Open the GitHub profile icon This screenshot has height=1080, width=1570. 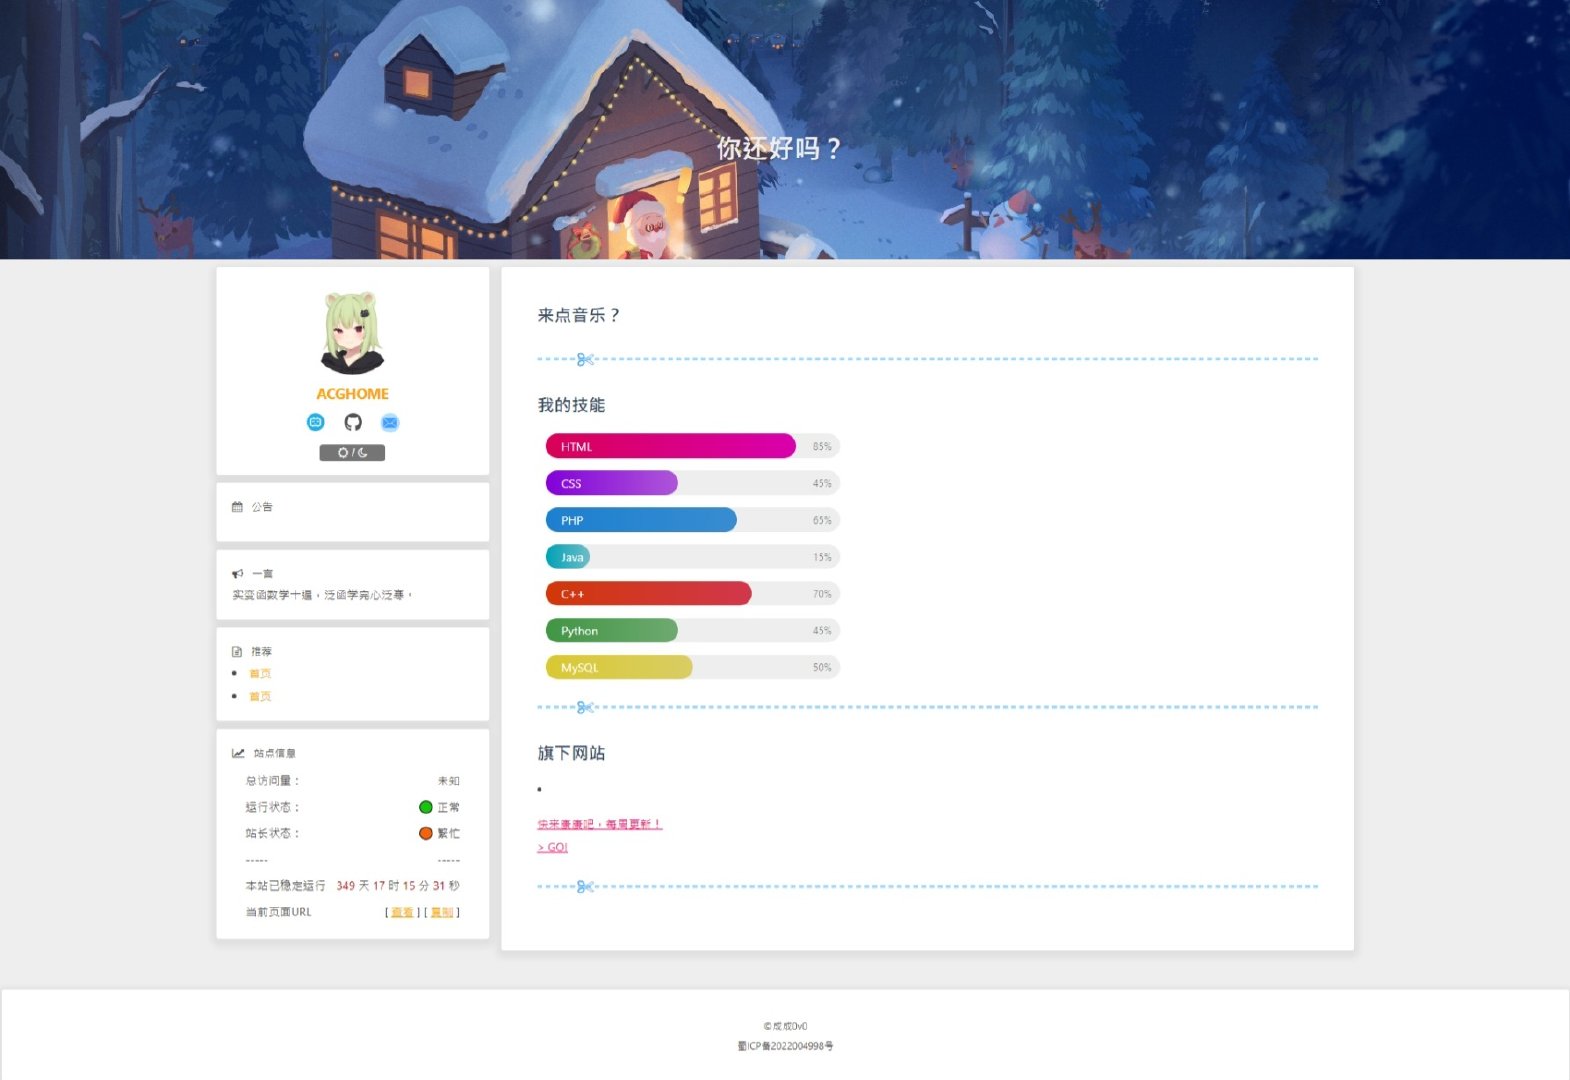(353, 422)
